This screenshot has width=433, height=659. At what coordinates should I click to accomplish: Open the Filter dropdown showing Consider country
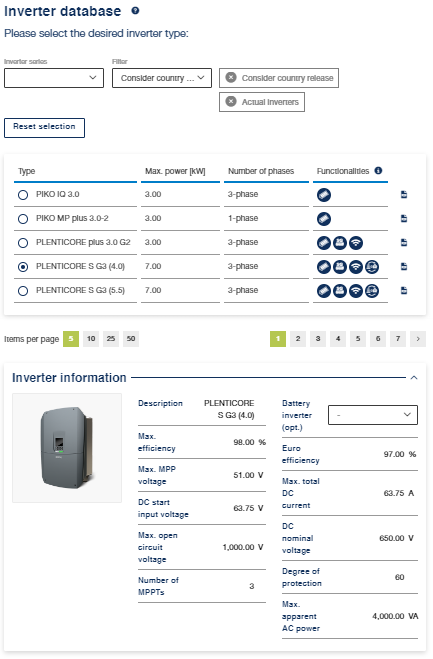pyautogui.click(x=162, y=78)
